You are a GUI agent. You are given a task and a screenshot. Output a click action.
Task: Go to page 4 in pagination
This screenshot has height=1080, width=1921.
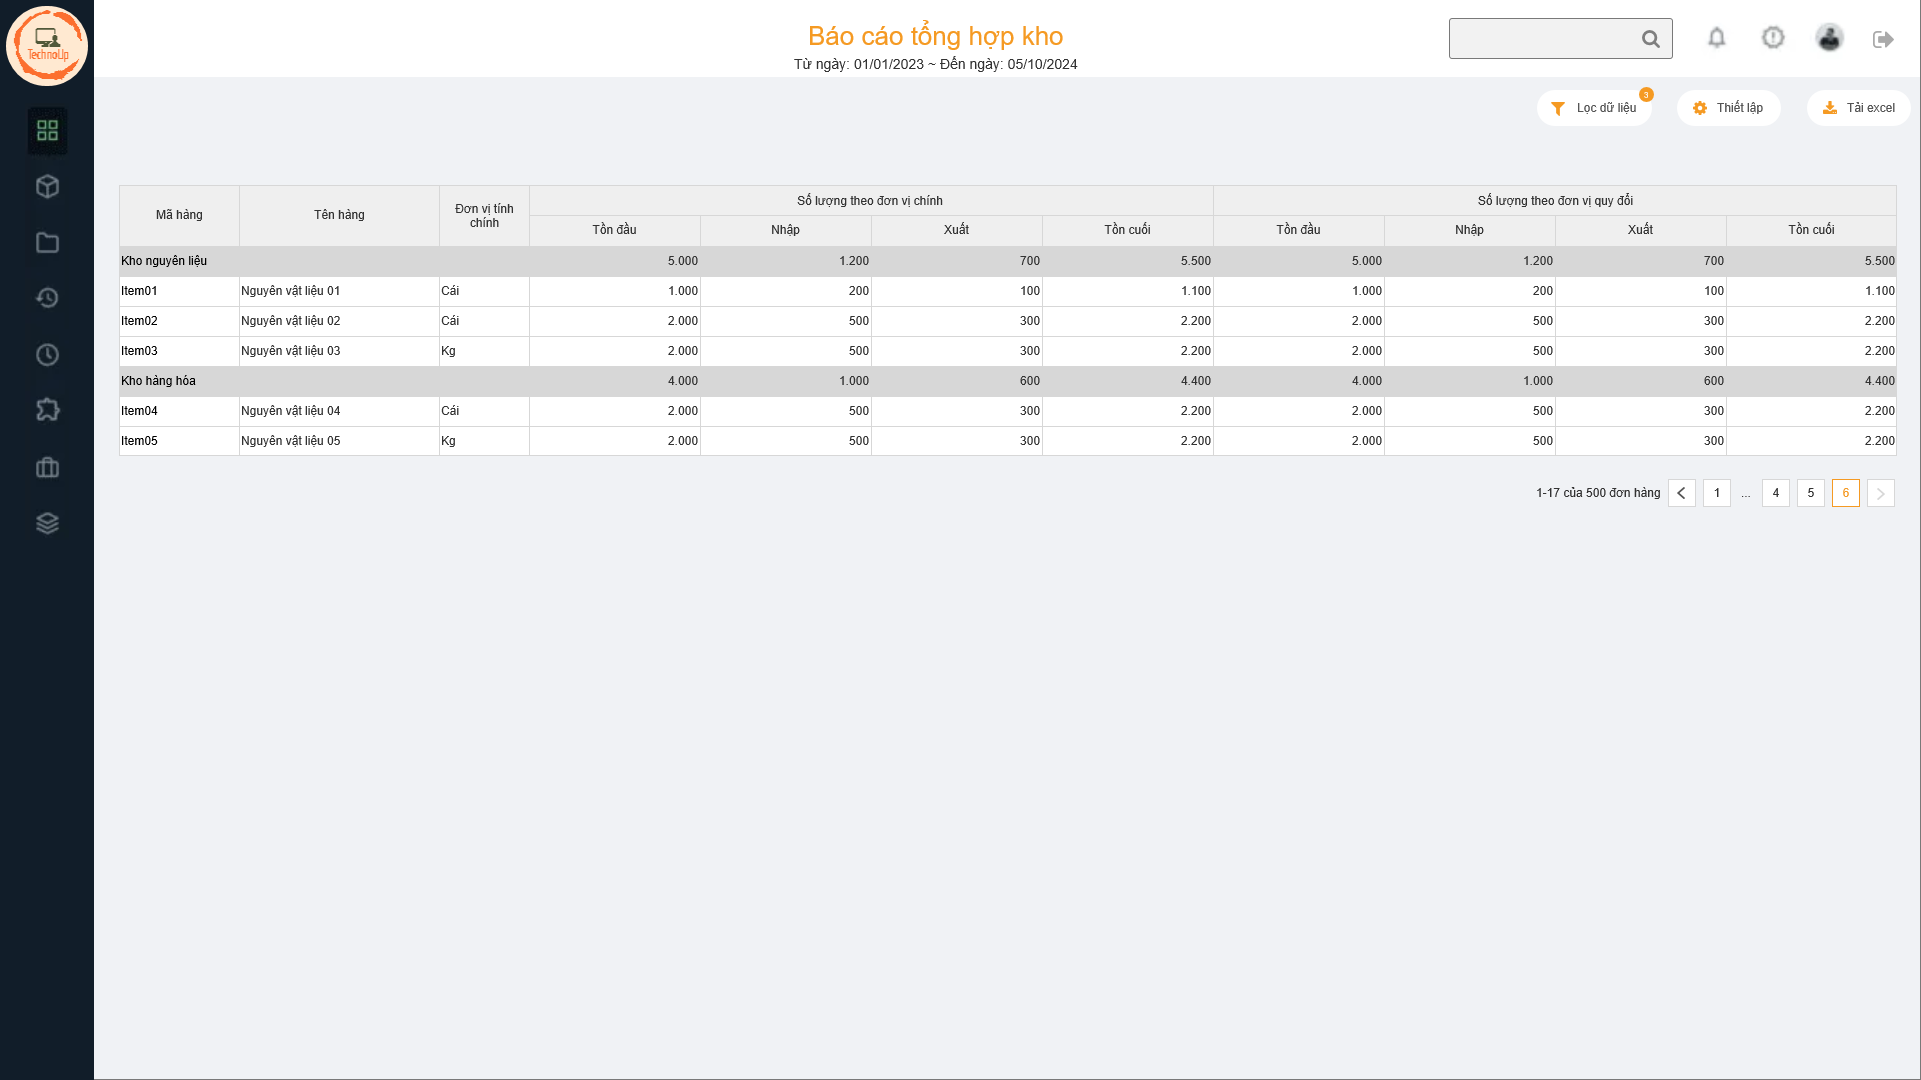[x=1775, y=493]
